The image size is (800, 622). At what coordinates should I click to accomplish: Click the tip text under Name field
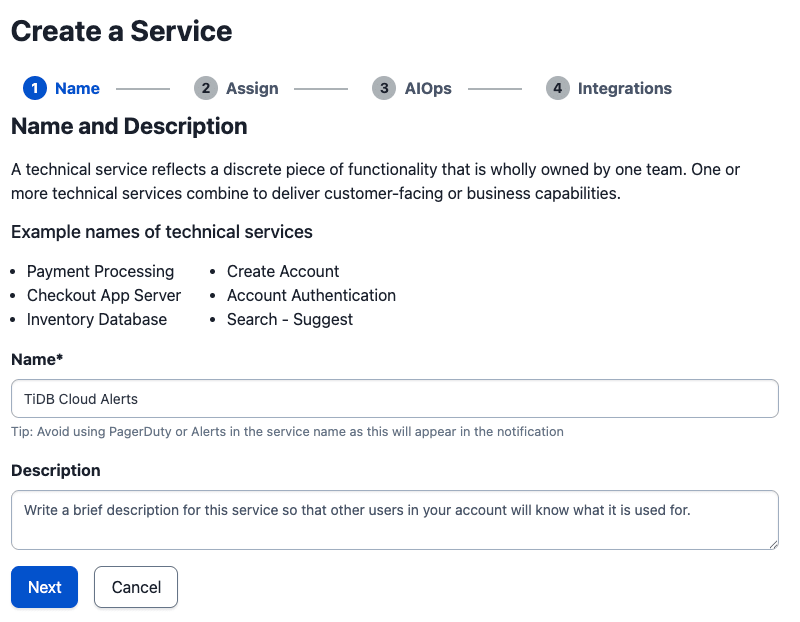pos(287,432)
